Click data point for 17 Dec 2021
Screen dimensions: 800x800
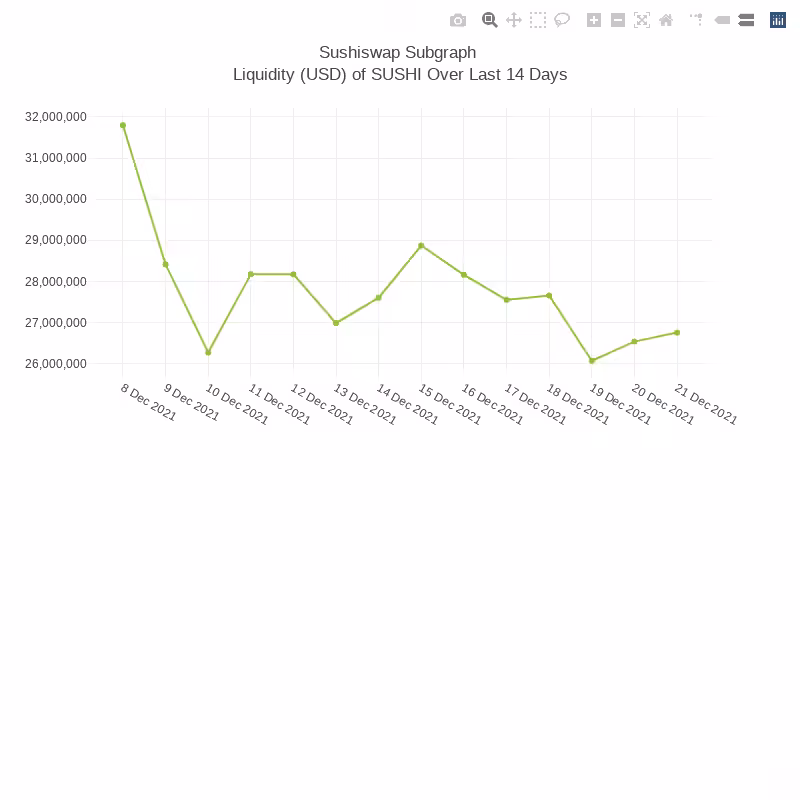click(507, 299)
